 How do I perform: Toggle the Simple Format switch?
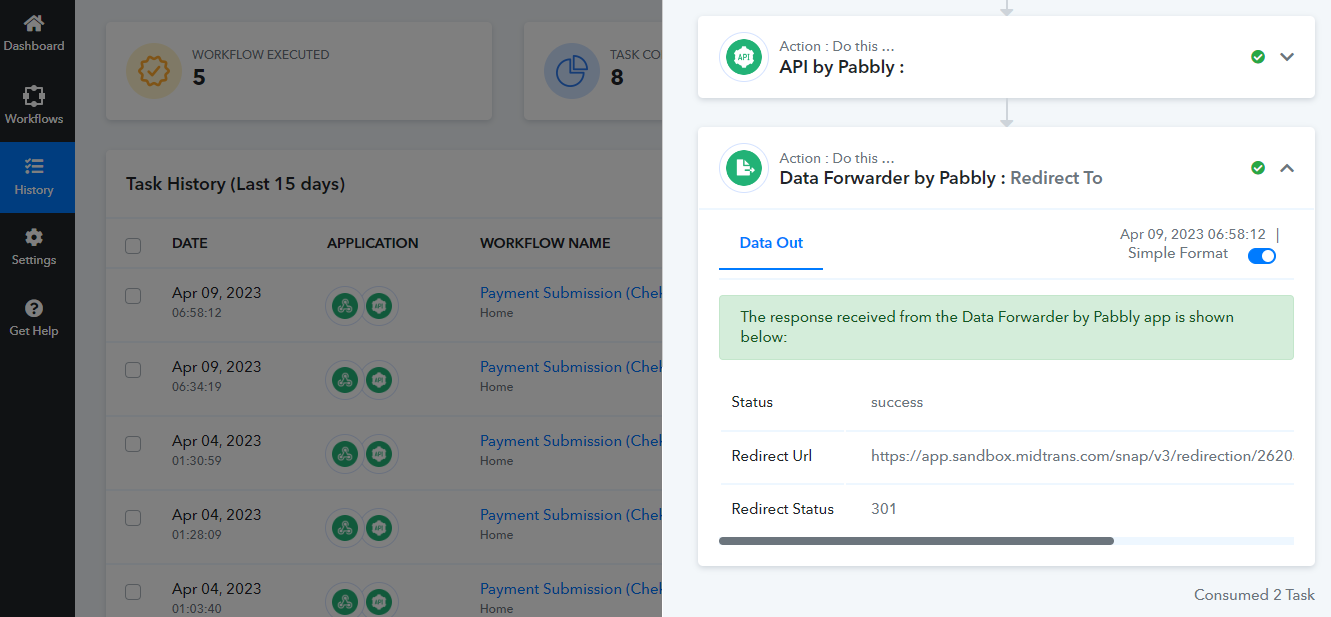[1262, 256]
